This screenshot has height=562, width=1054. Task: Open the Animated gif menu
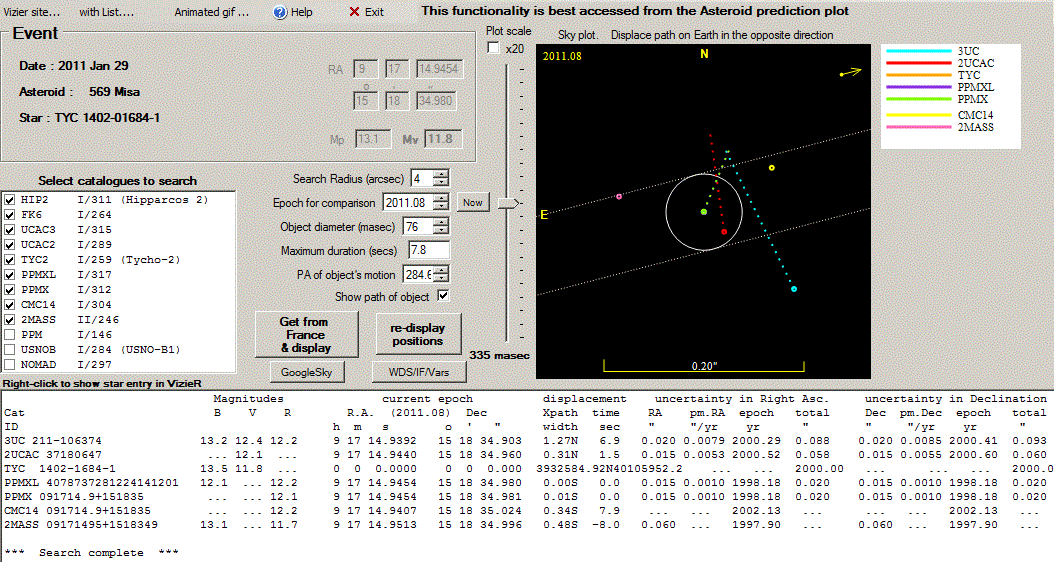pos(212,12)
